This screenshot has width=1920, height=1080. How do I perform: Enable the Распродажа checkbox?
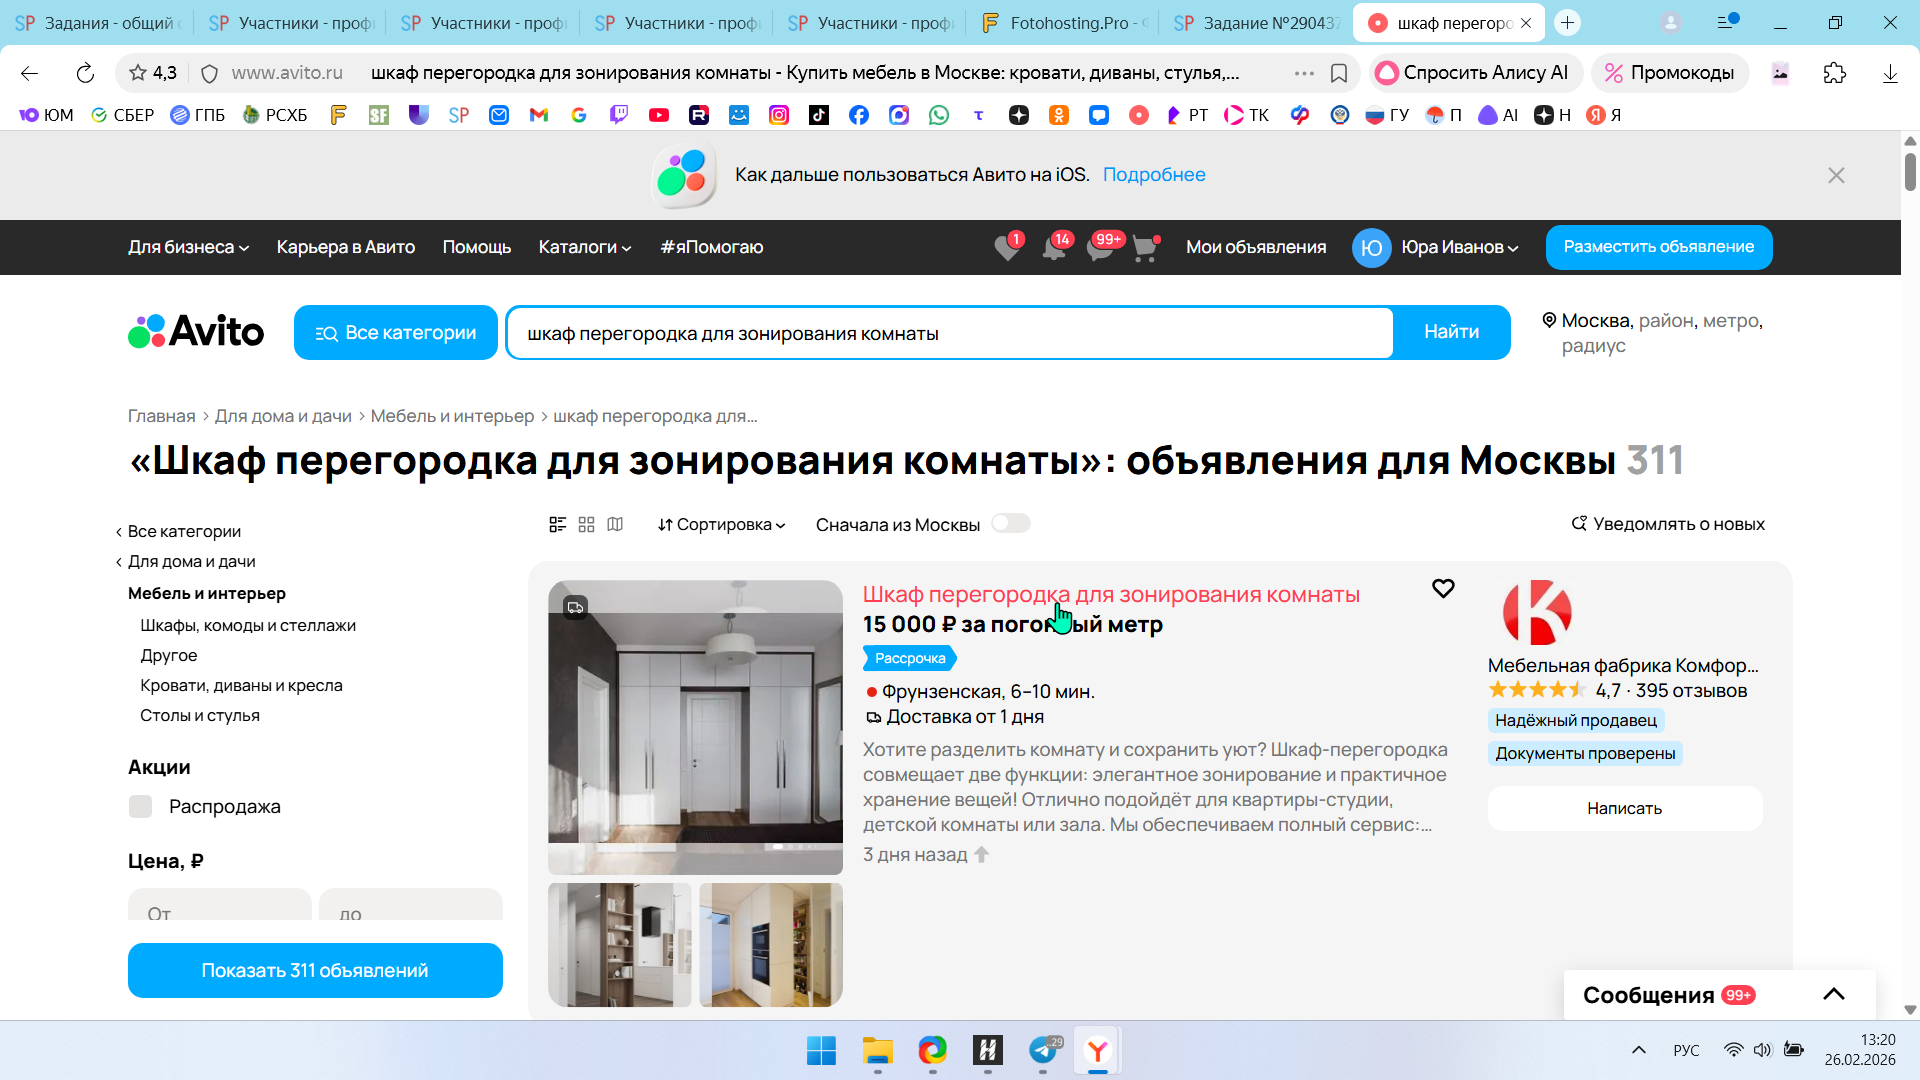click(x=141, y=807)
